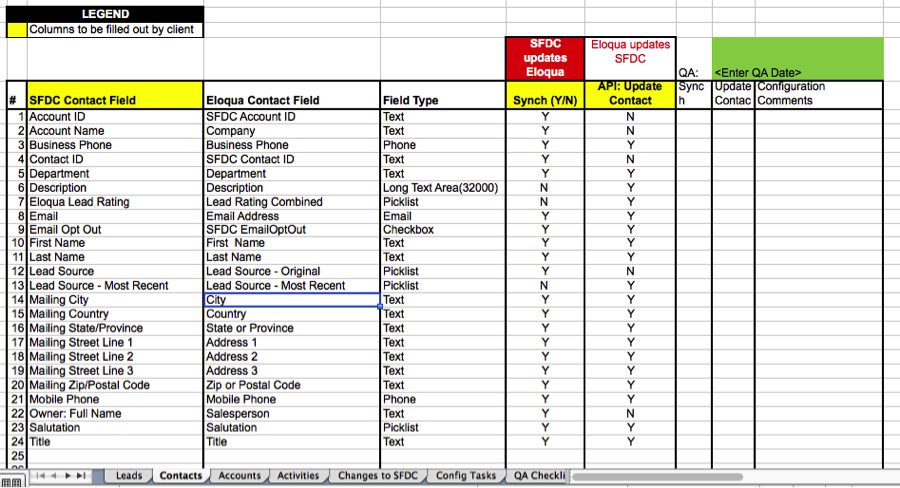Open the Activities sheet tab

pos(298,476)
